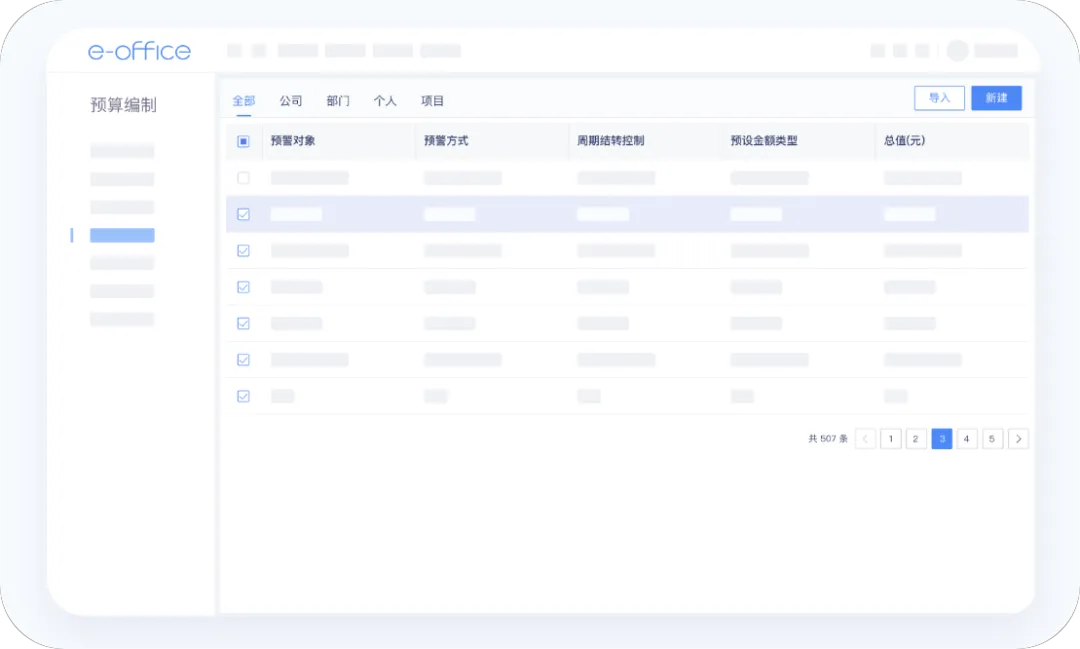The width and height of the screenshot is (1080, 649).
Task: Uncheck the checkbox in the highlighted row
Action: click(x=243, y=214)
